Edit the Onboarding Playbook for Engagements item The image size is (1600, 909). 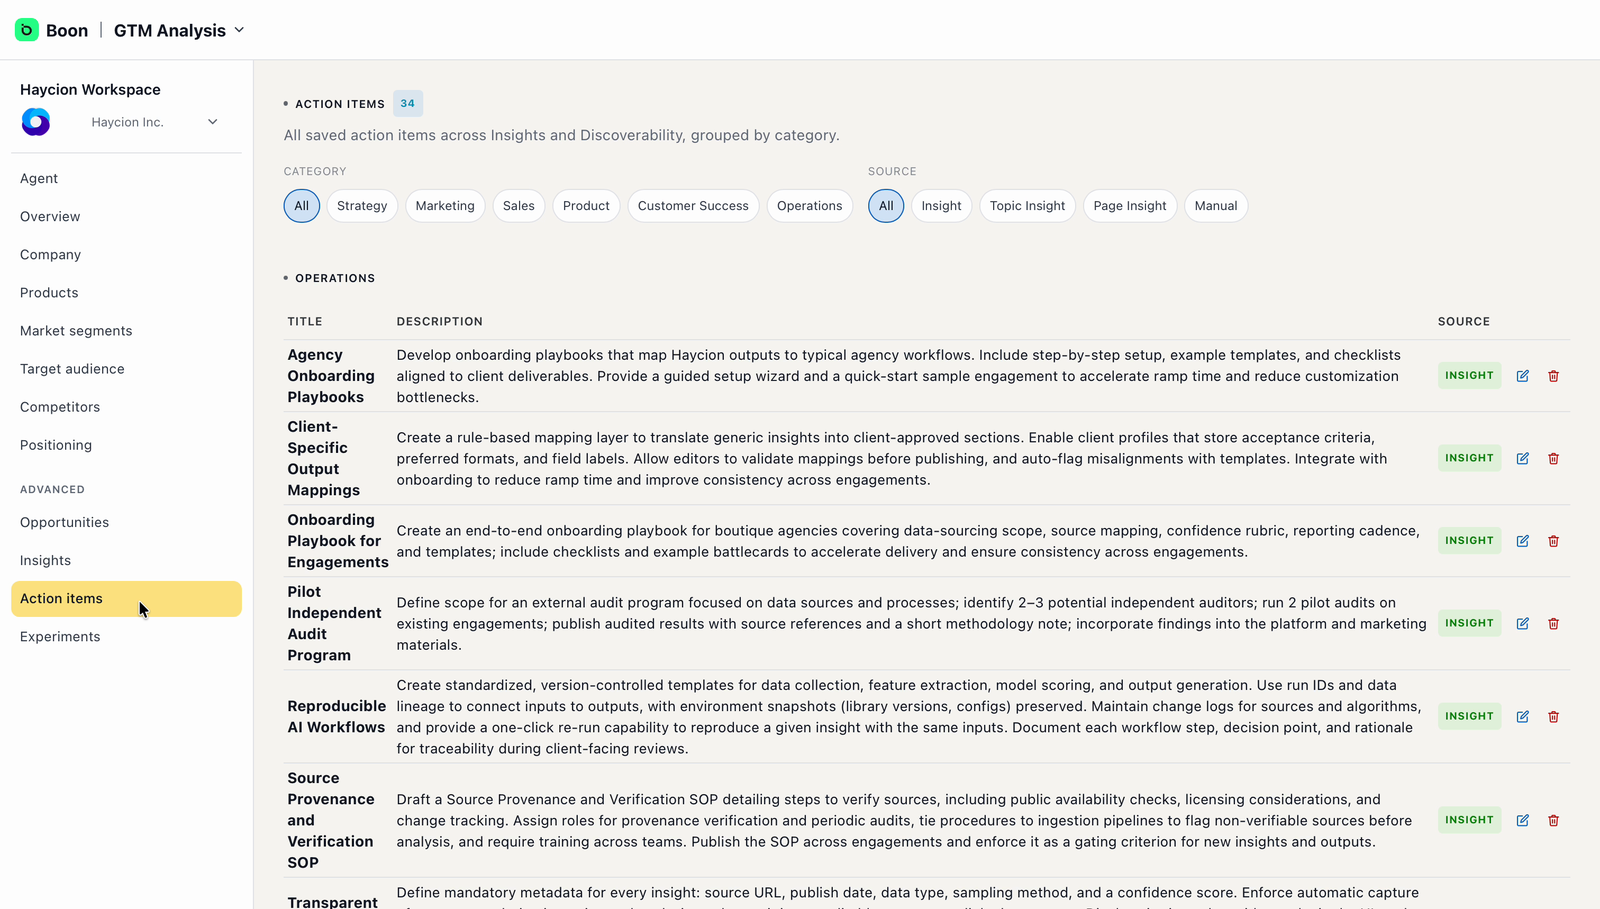[1522, 541]
